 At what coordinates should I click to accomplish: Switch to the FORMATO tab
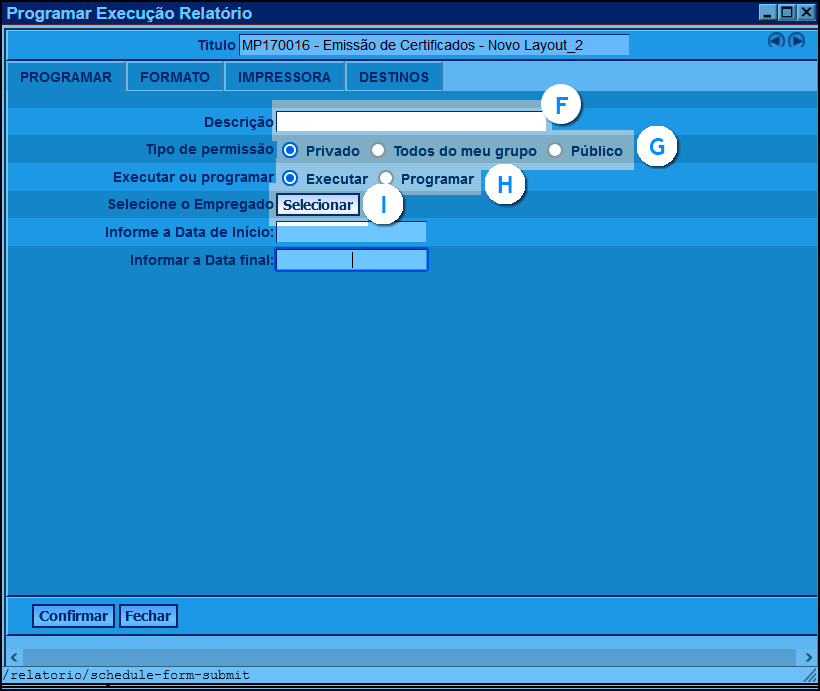pyautogui.click(x=175, y=77)
